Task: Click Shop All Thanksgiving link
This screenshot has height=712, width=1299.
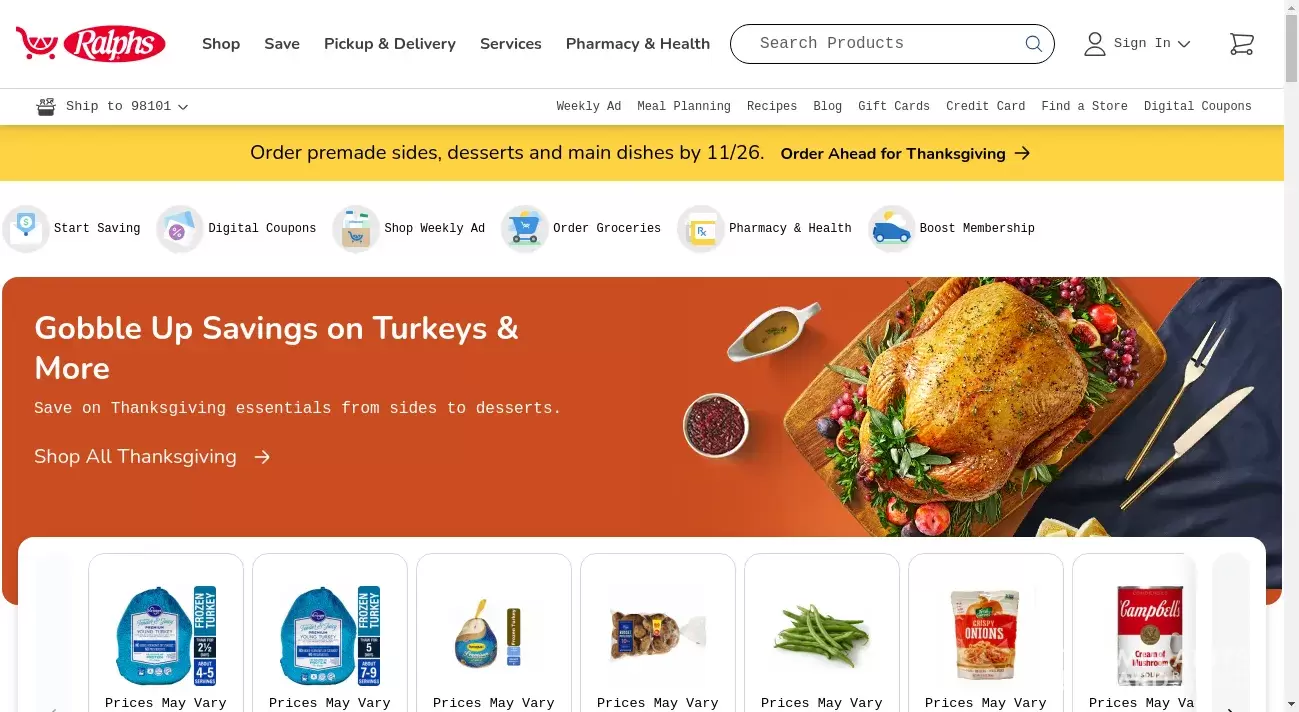Action: point(152,457)
